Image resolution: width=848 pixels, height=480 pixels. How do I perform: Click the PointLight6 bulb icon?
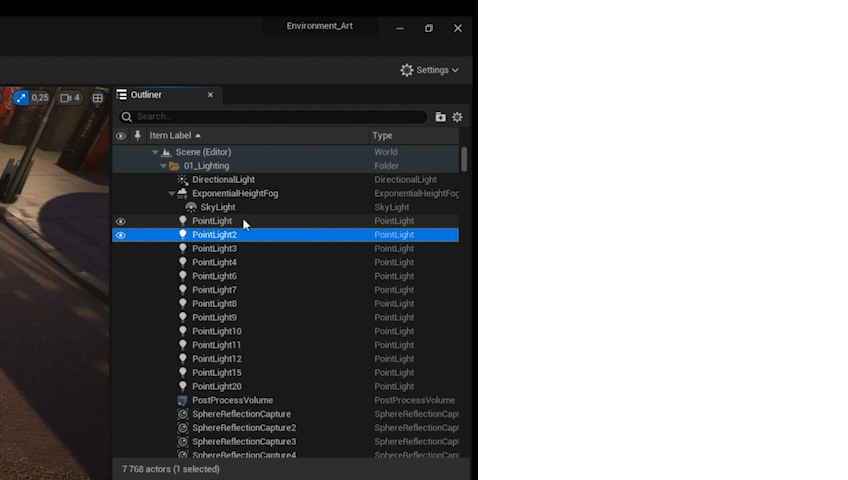183,276
